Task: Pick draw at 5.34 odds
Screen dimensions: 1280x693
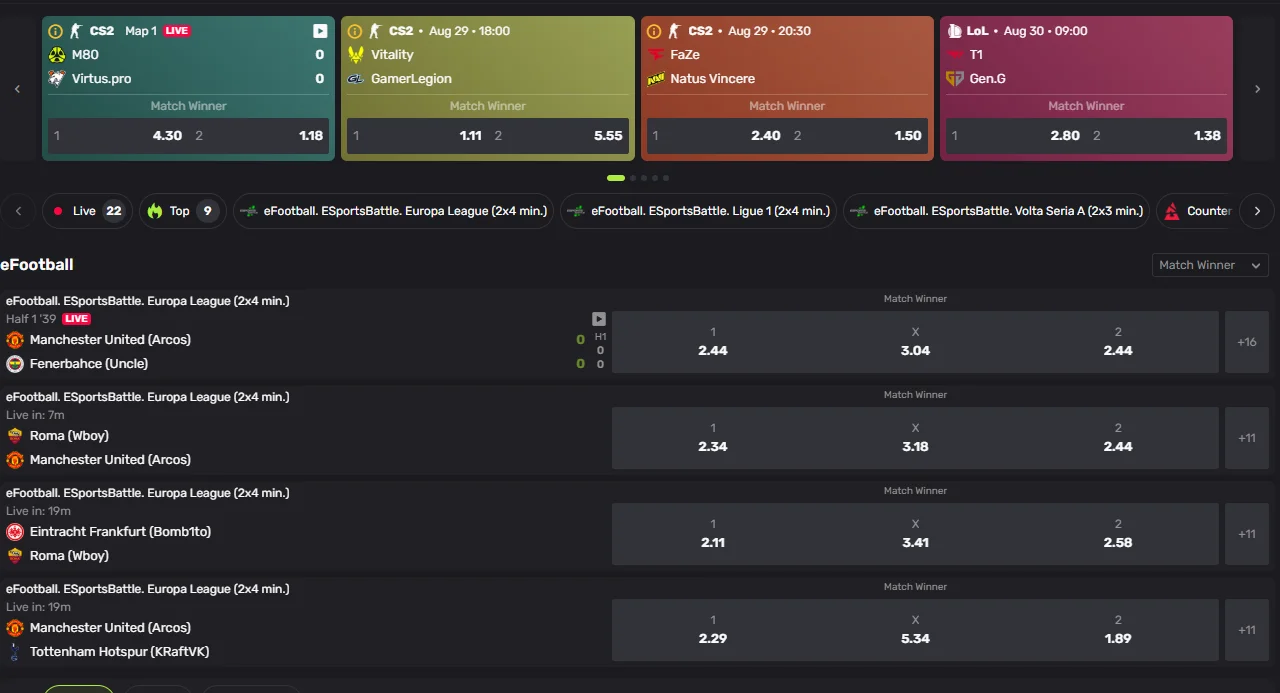Action: click(x=915, y=630)
